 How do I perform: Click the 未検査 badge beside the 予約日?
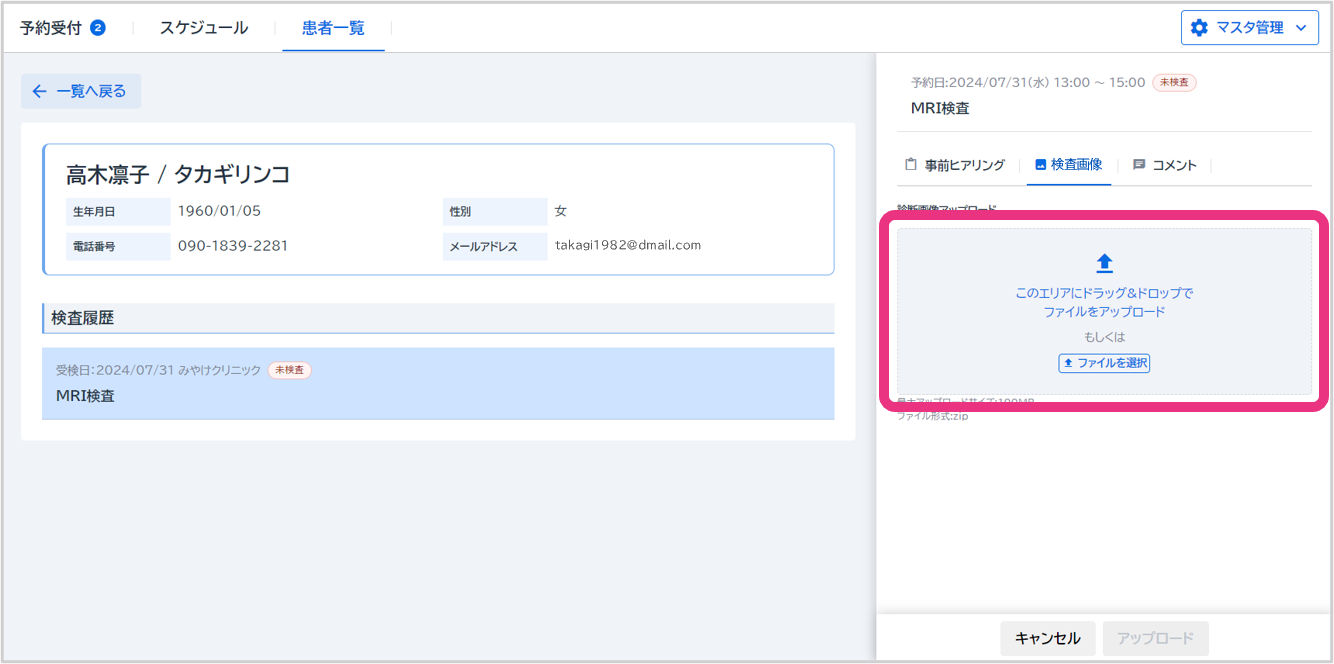coord(1174,83)
